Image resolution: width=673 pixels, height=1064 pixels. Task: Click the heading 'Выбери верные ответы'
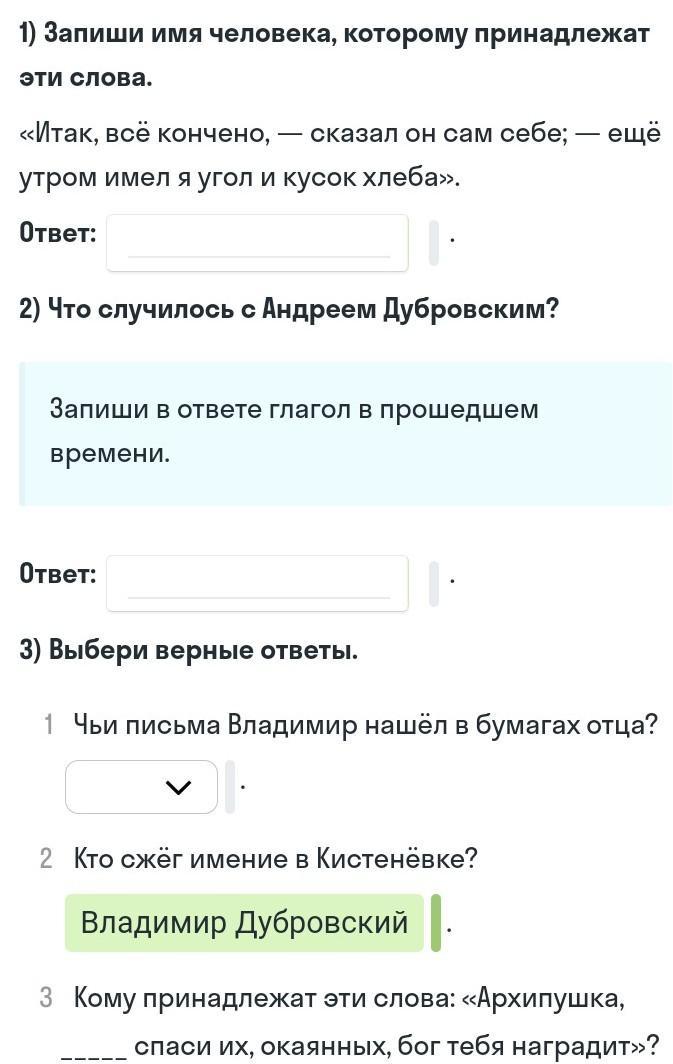(x=188, y=650)
